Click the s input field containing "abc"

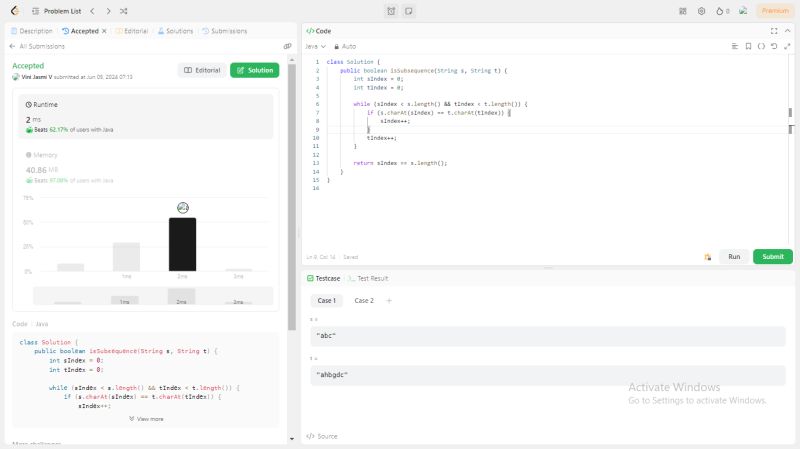pyautogui.click(x=548, y=336)
